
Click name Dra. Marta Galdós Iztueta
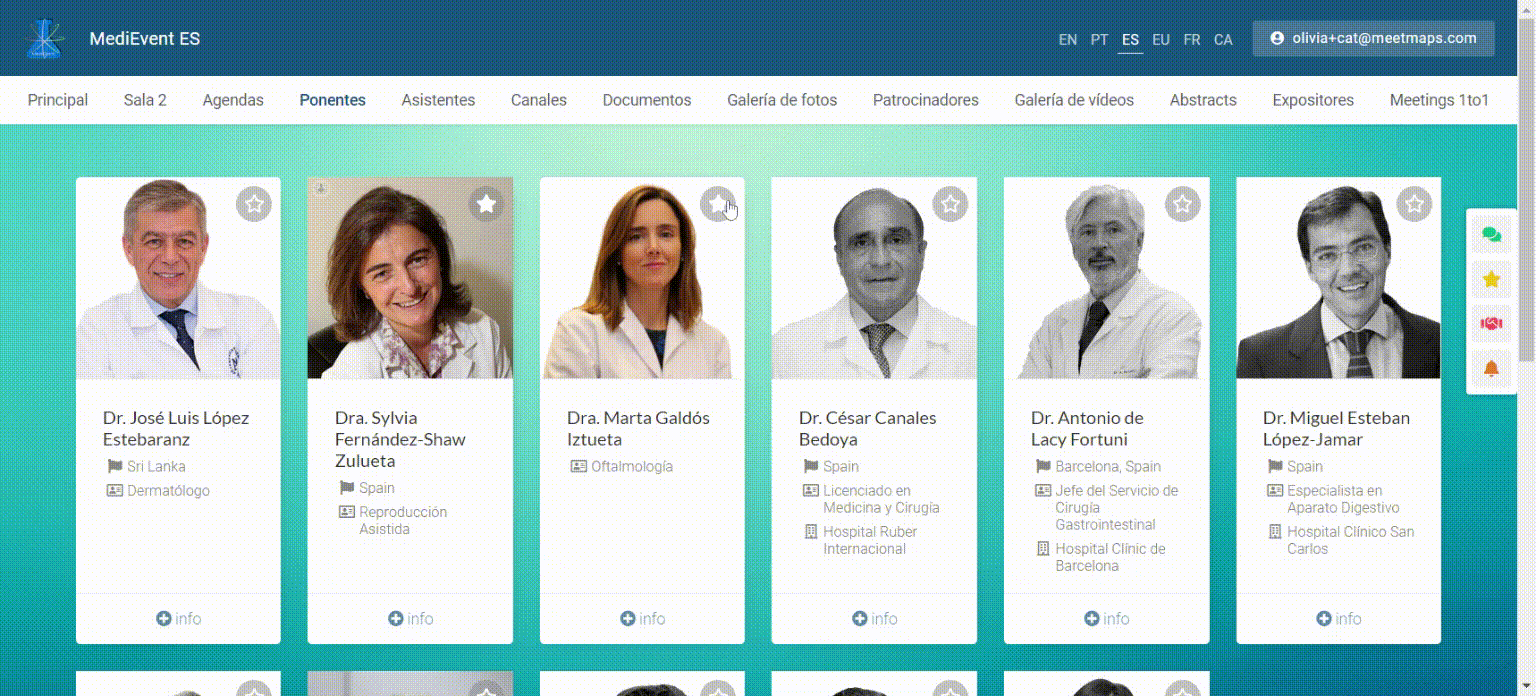point(638,428)
